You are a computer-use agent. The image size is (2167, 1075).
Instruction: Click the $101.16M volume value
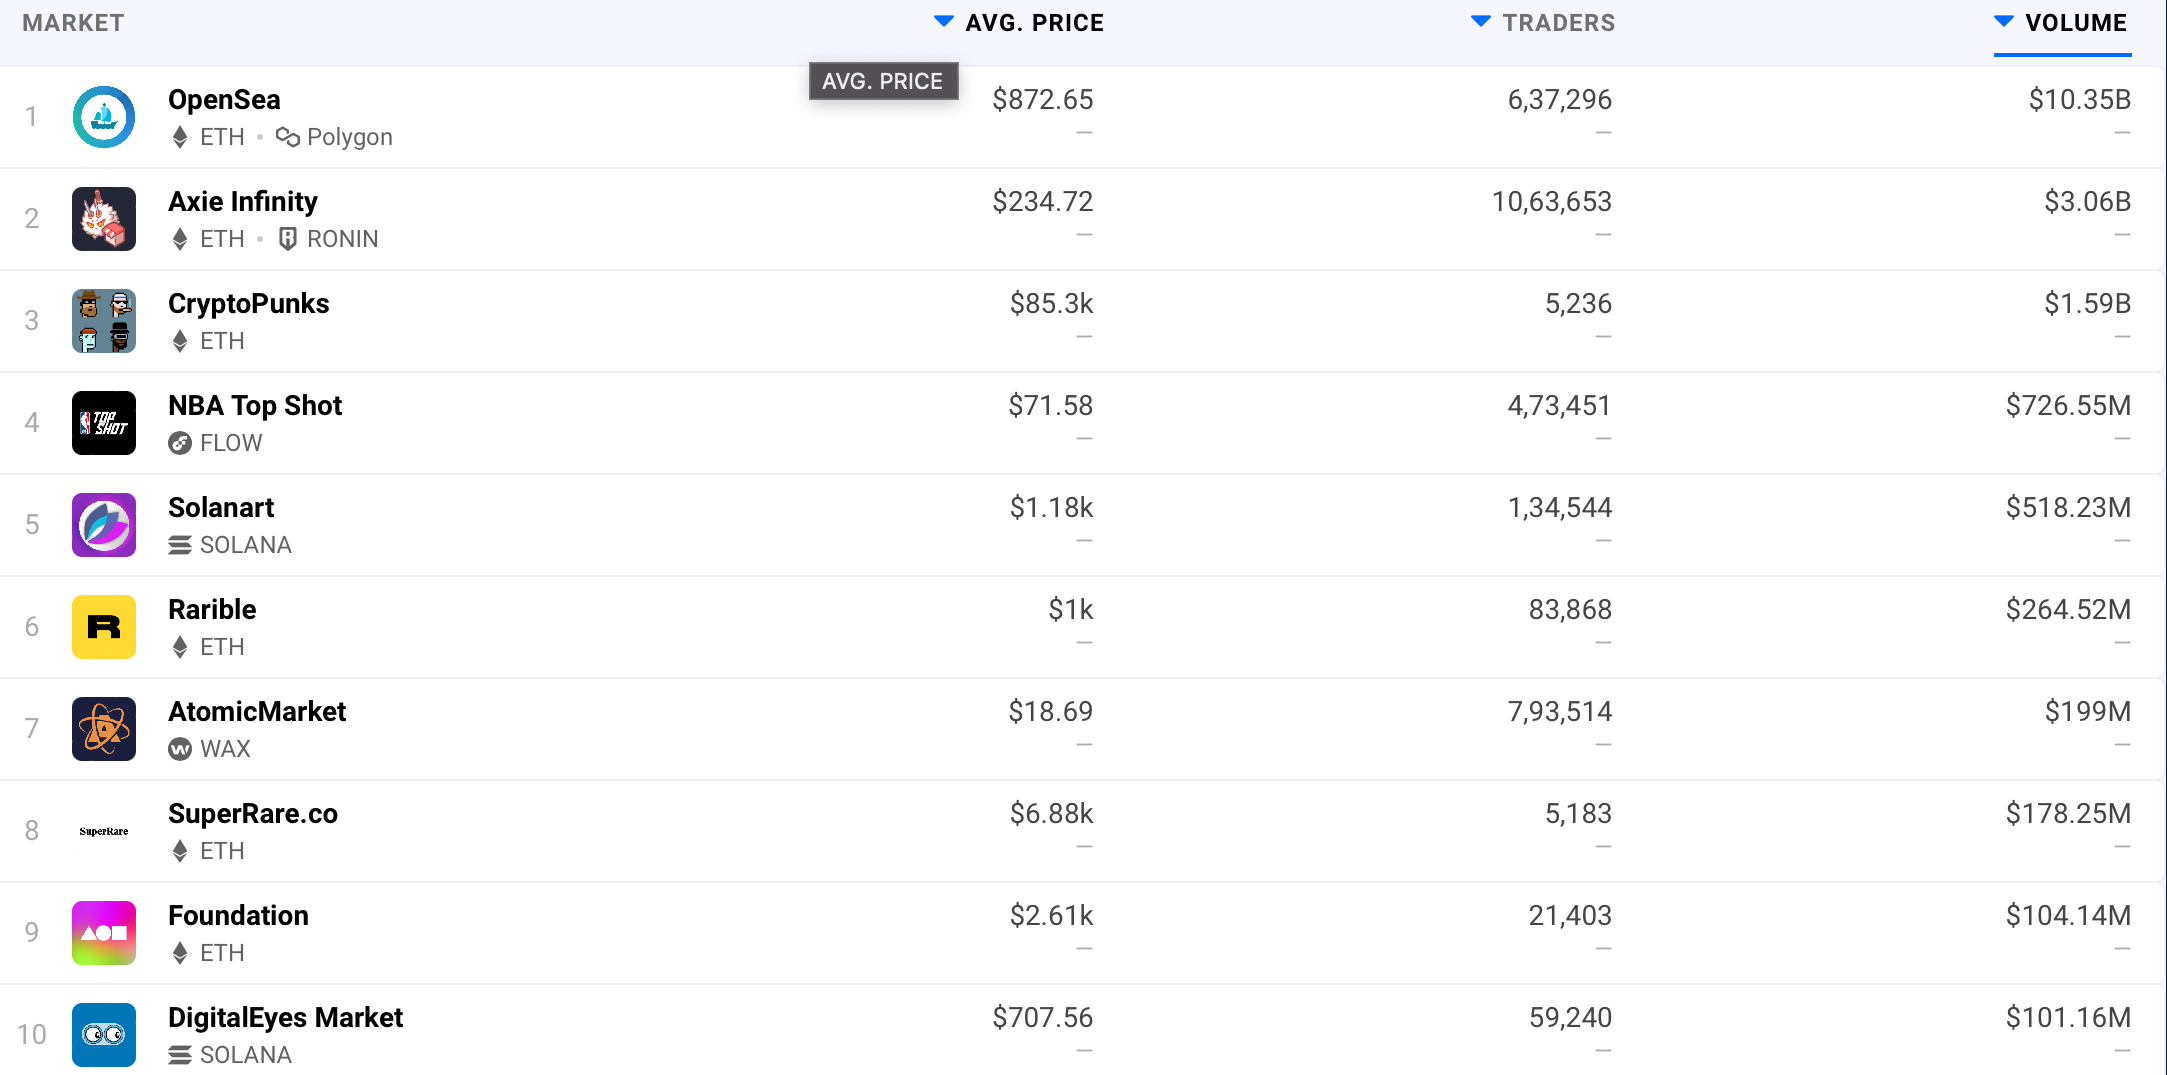click(2069, 1018)
